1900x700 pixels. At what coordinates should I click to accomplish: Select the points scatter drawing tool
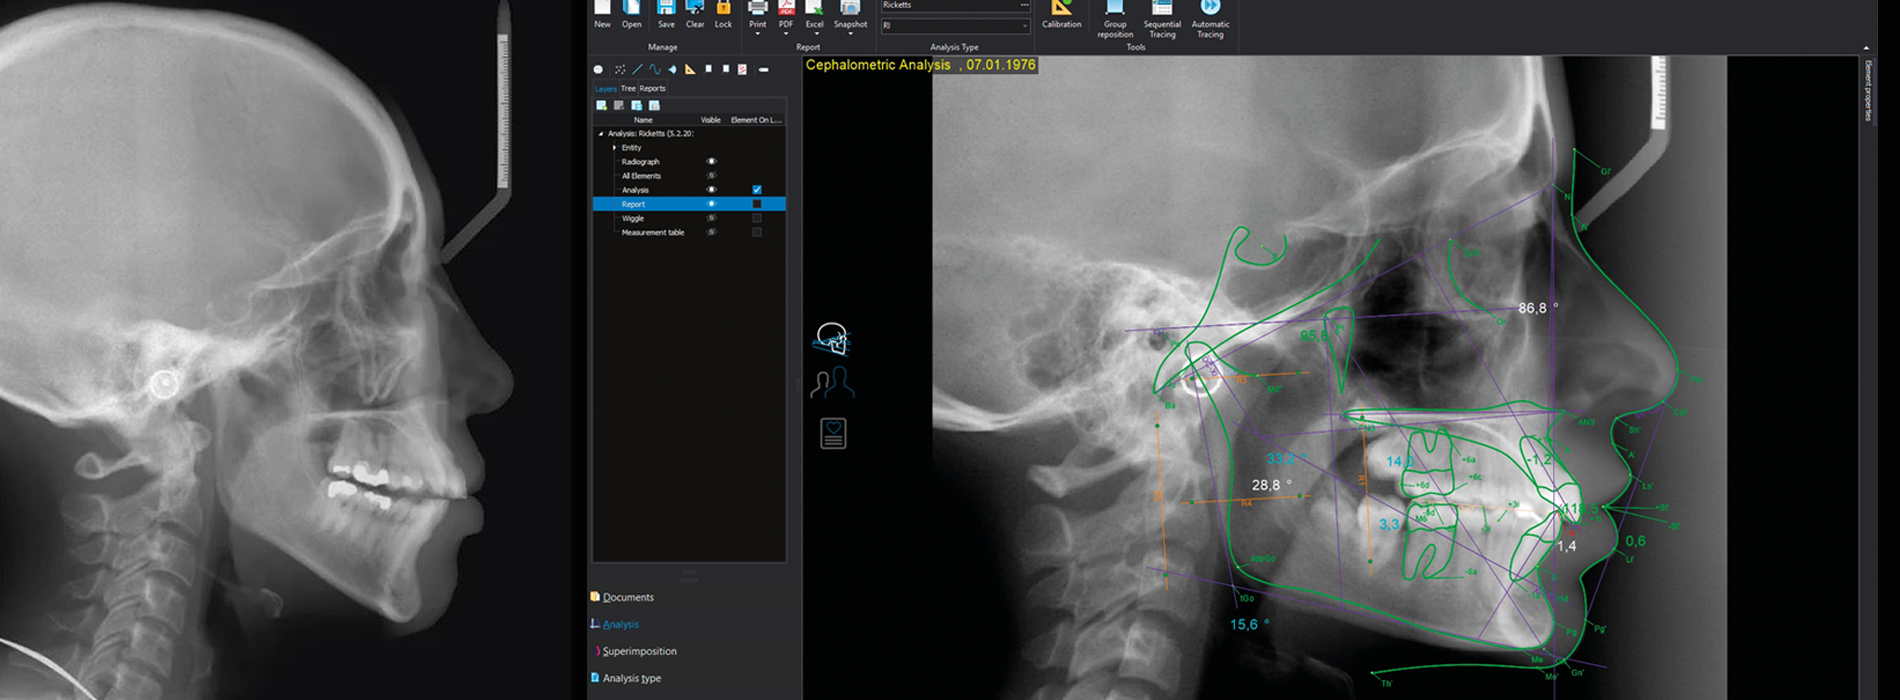pos(620,70)
